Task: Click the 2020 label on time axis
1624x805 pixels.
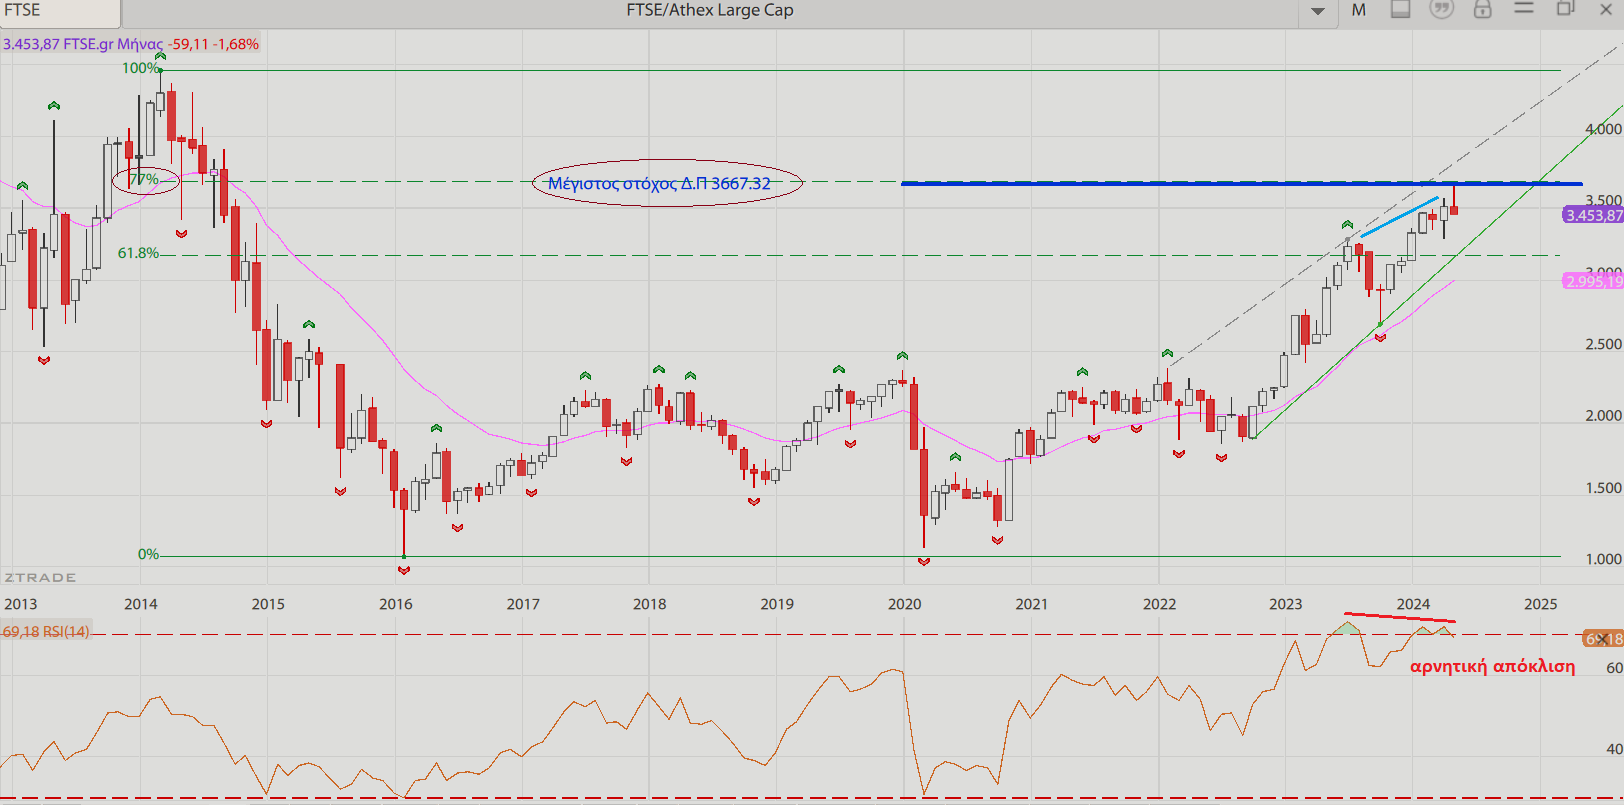Action: [x=904, y=604]
